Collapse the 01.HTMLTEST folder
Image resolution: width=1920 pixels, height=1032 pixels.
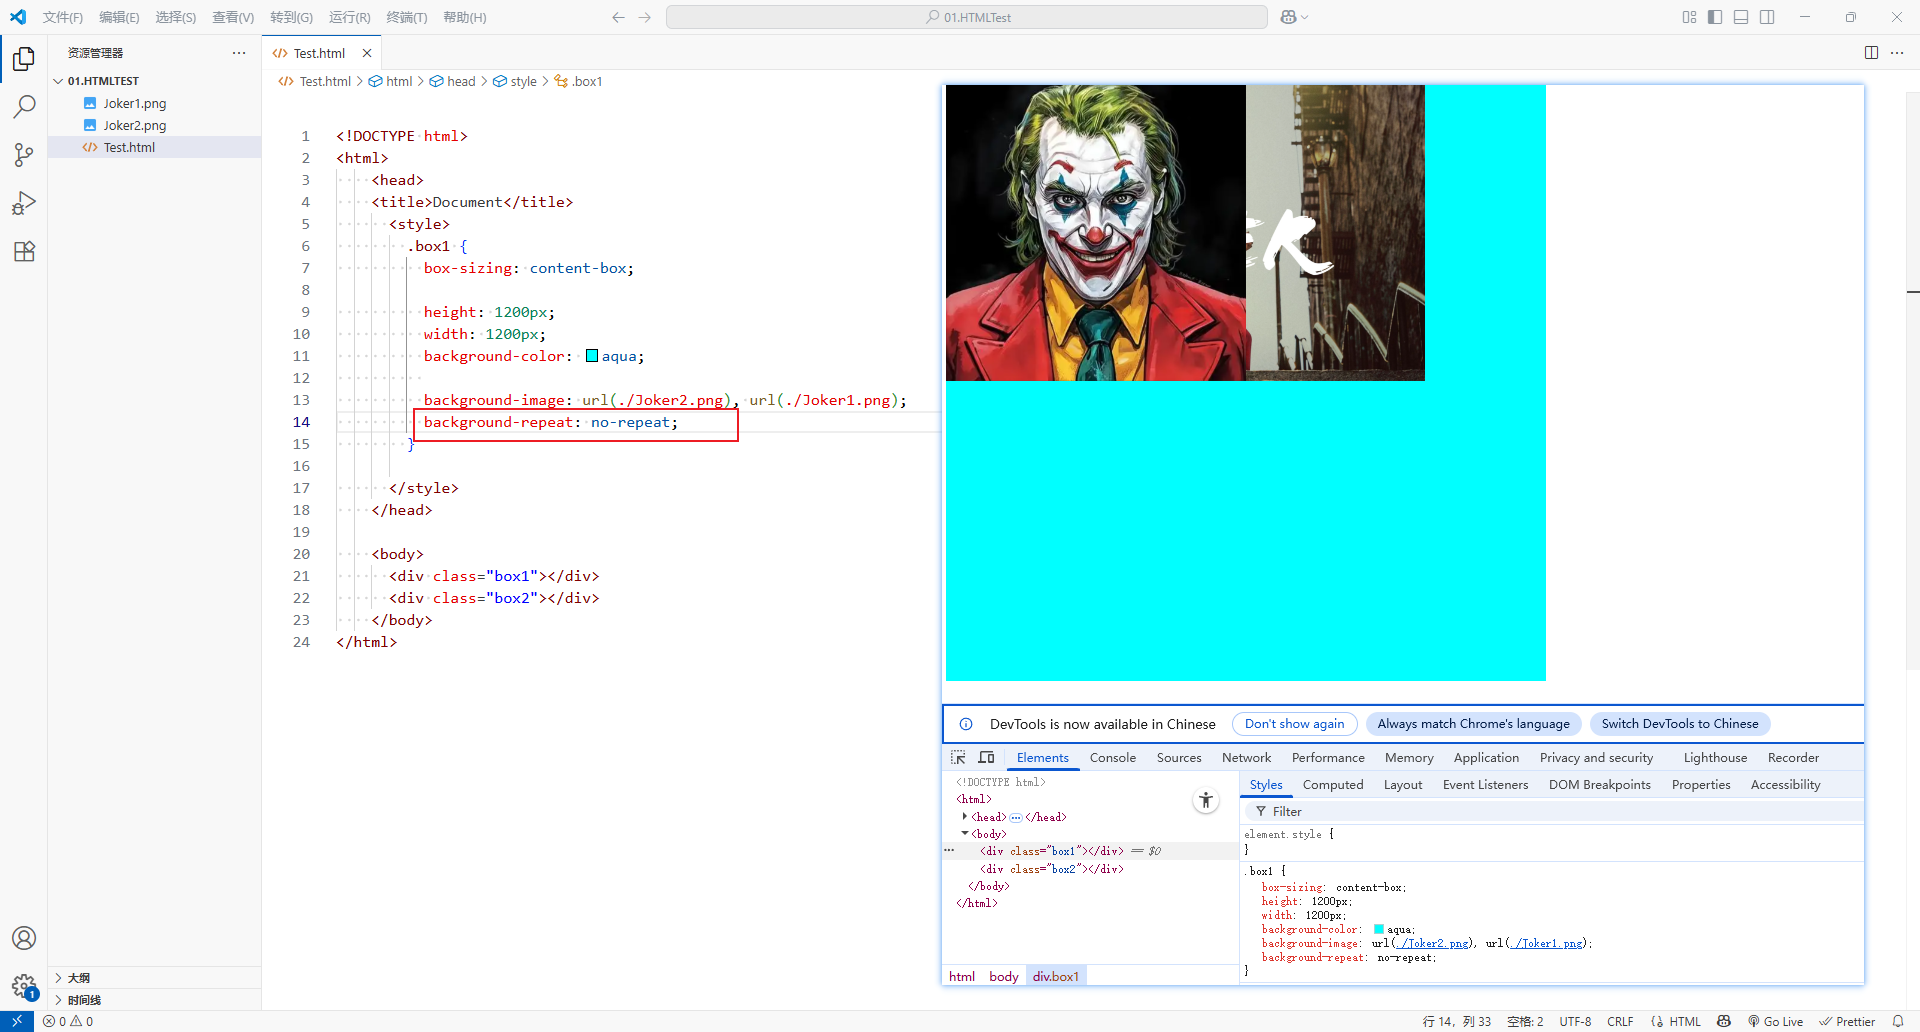click(58, 81)
